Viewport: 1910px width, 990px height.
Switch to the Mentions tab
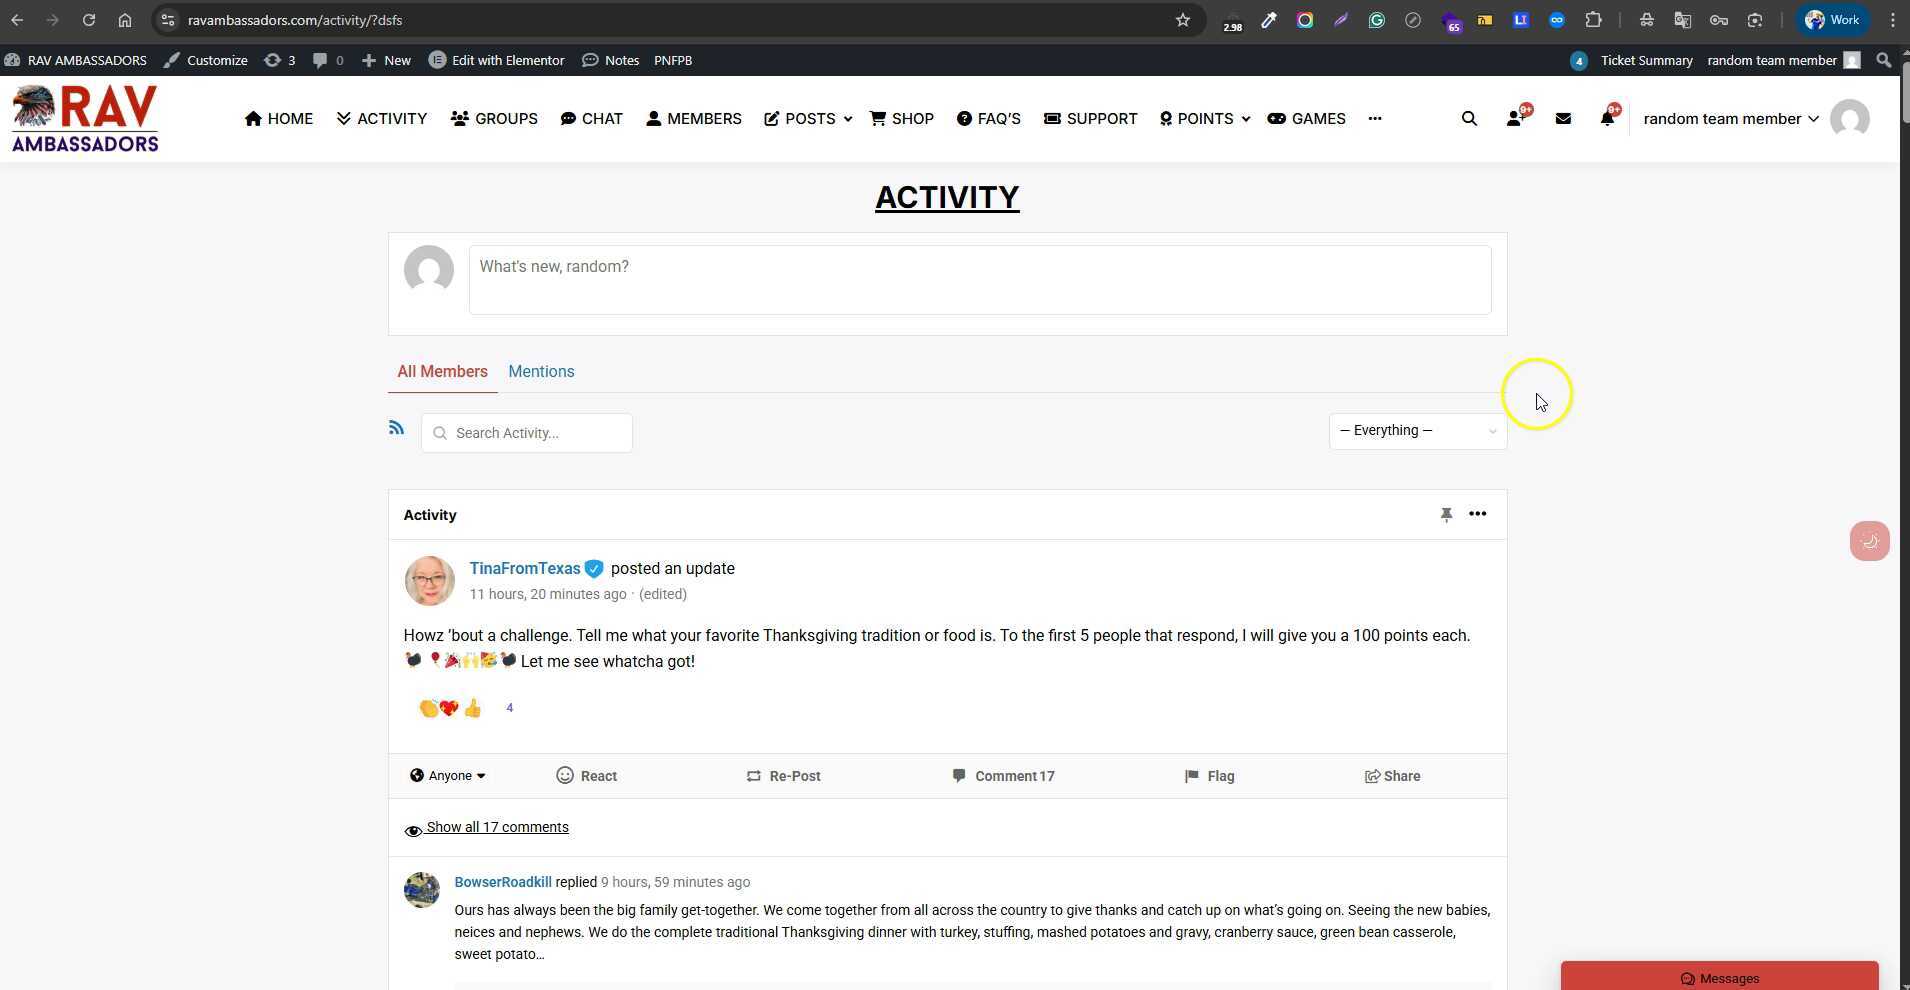point(541,372)
